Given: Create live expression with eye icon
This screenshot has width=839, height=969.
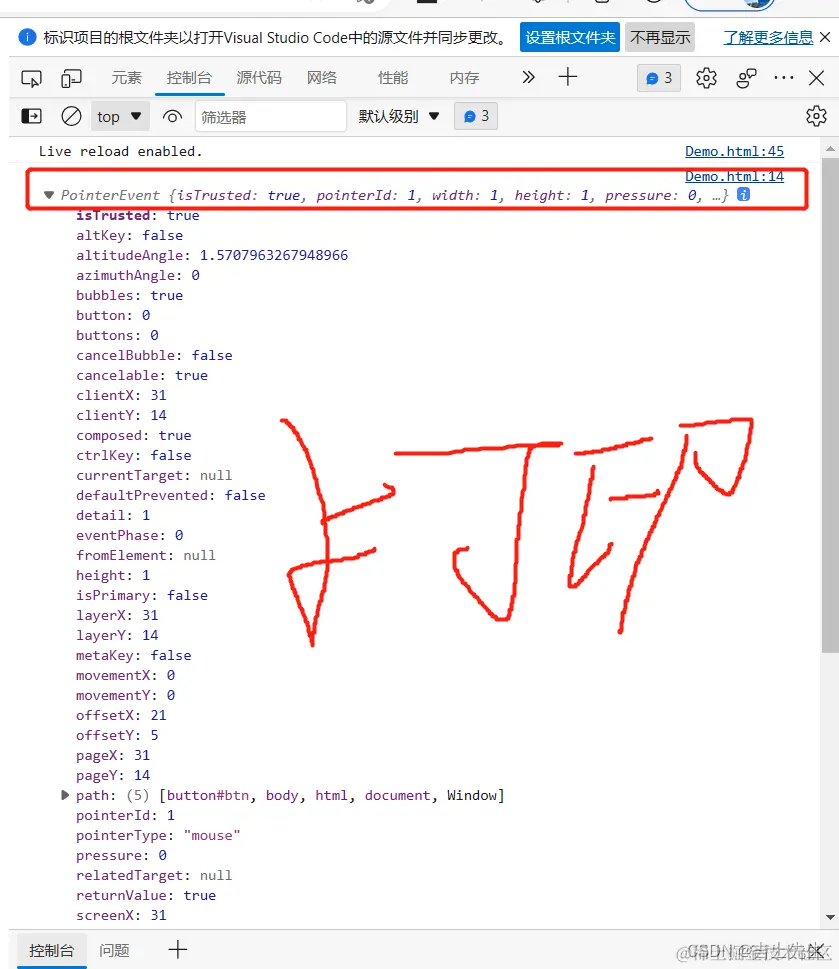Looking at the screenshot, I should tap(172, 116).
